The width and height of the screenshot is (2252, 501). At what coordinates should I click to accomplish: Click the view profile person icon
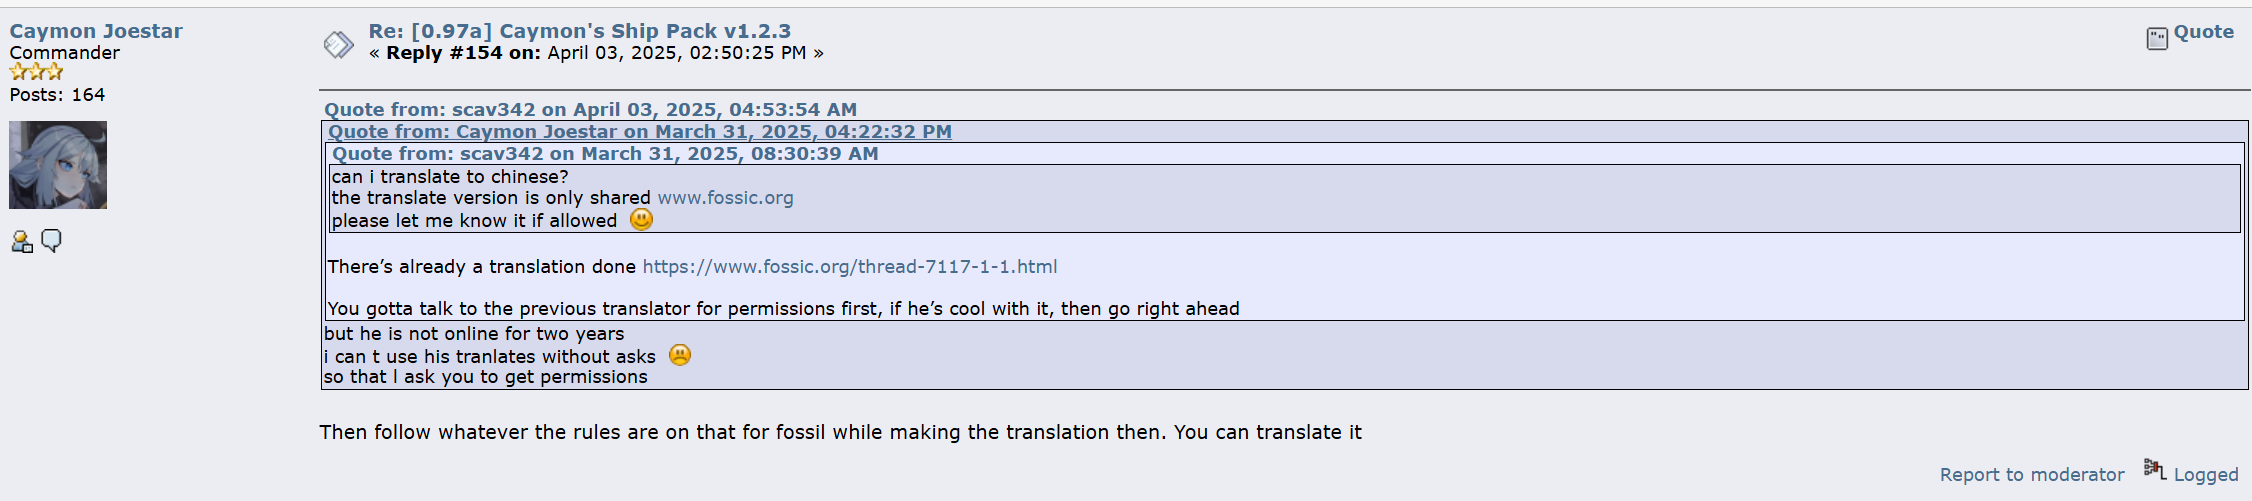(21, 241)
